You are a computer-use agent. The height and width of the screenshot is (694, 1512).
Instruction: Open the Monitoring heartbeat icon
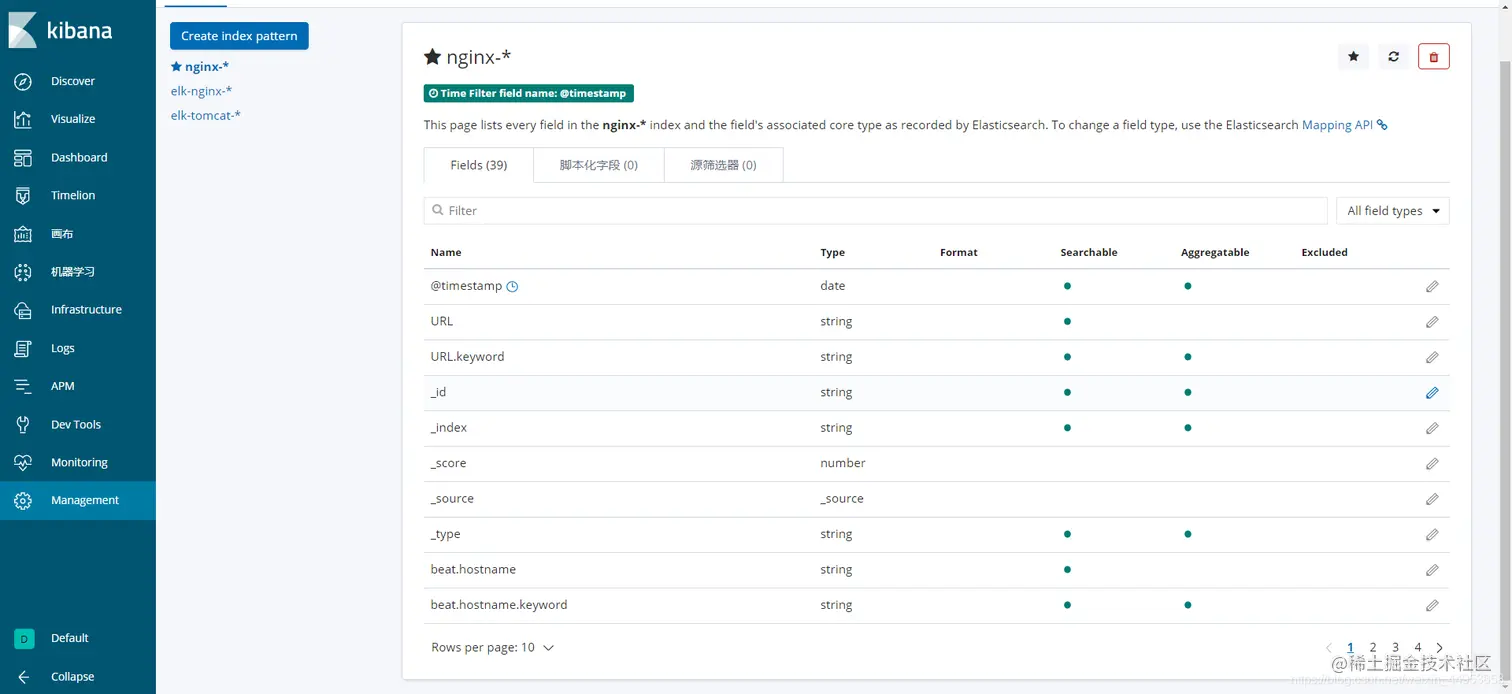point(23,463)
